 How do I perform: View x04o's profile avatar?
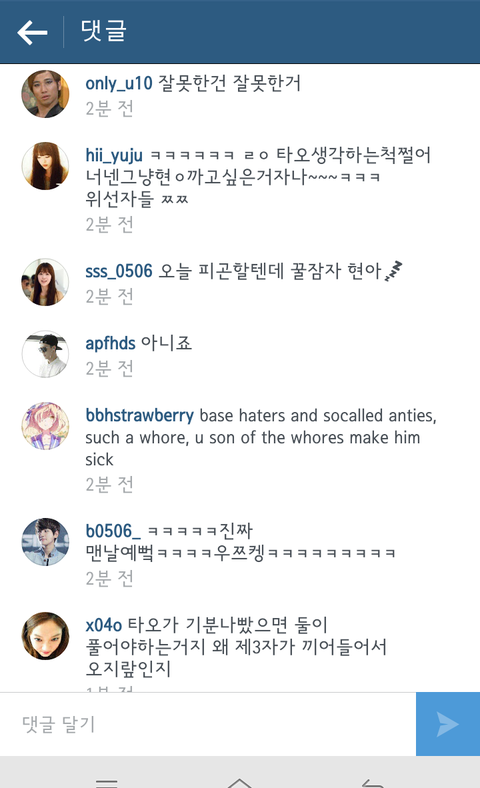[x=45, y=636]
